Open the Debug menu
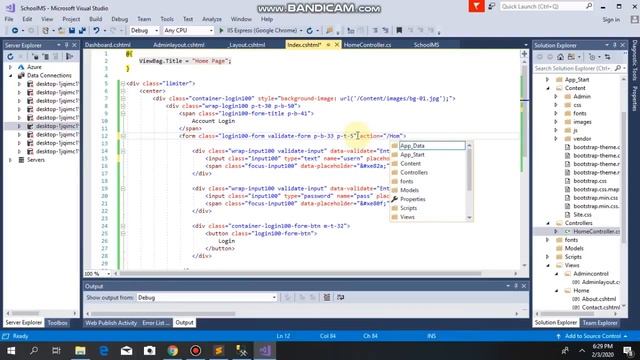The image size is (640, 360). (120, 19)
